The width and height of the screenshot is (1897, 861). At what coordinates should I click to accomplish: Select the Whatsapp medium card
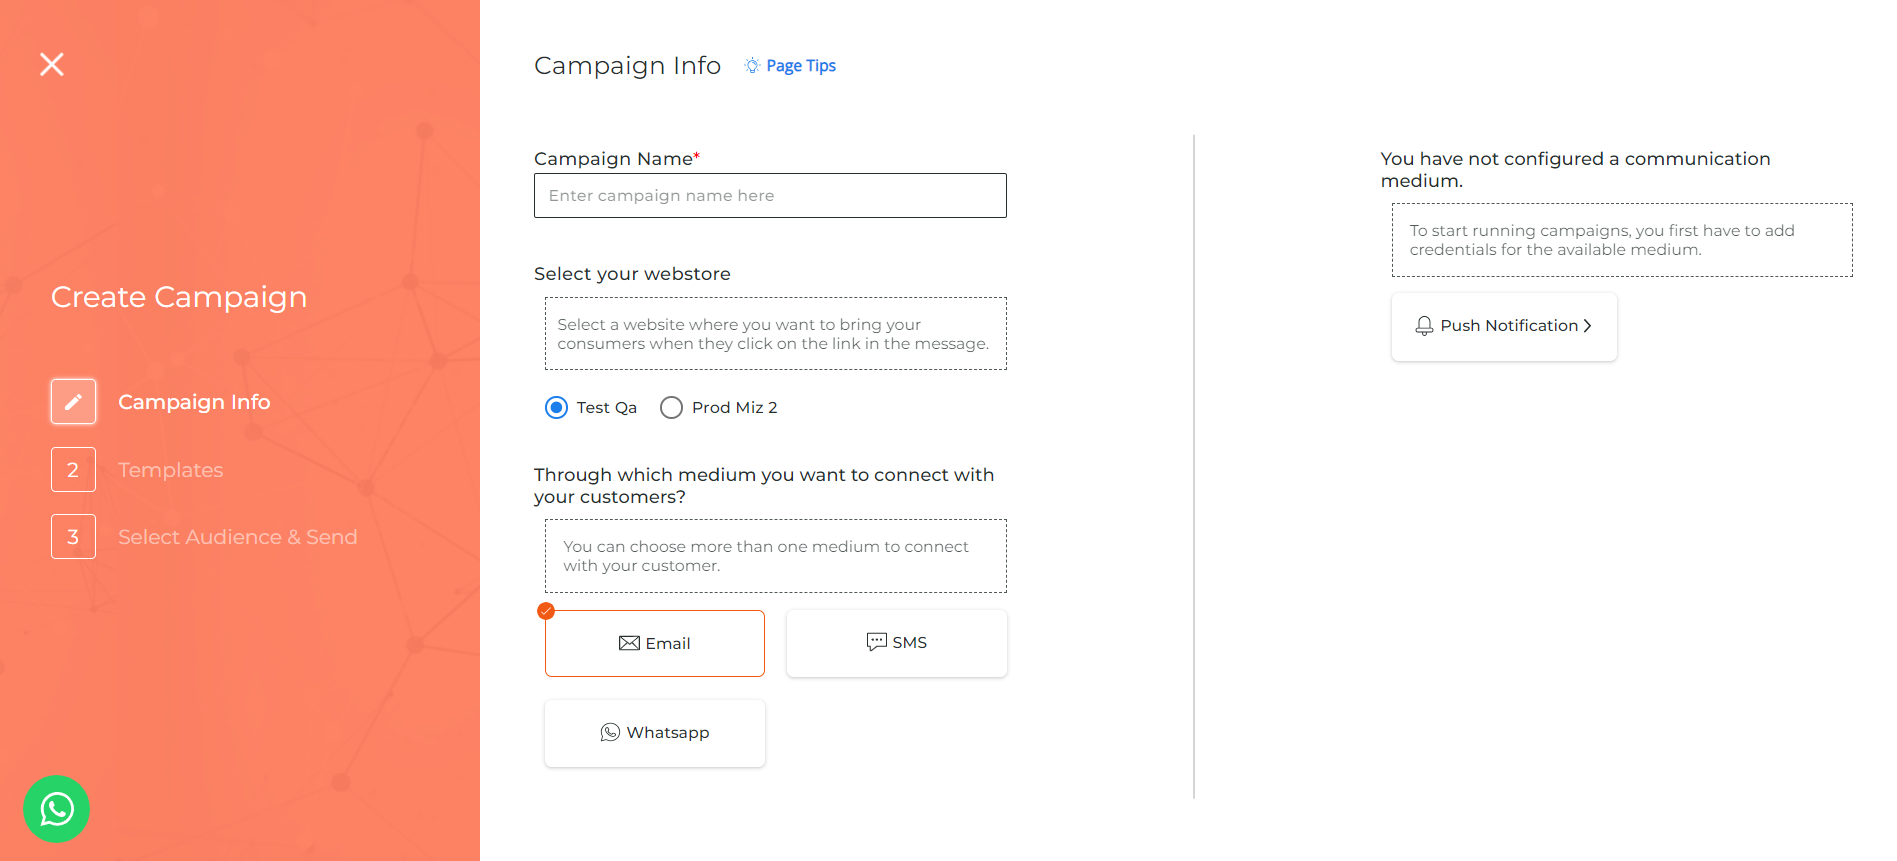click(655, 733)
